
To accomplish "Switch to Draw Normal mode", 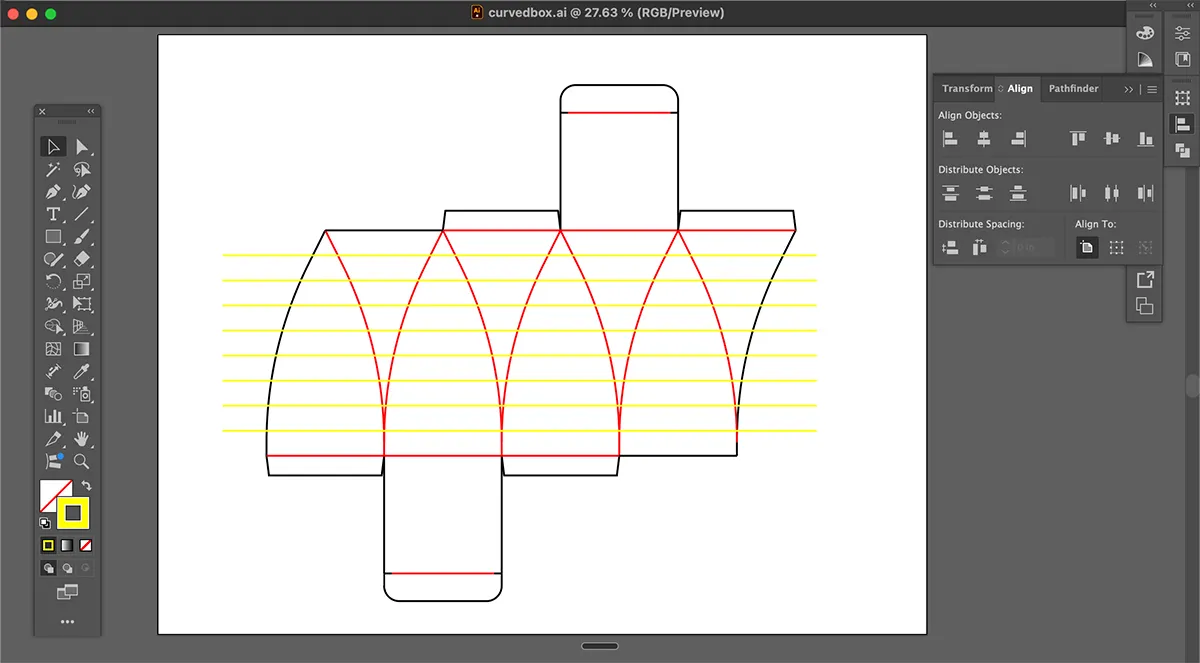I will click(47, 568).
